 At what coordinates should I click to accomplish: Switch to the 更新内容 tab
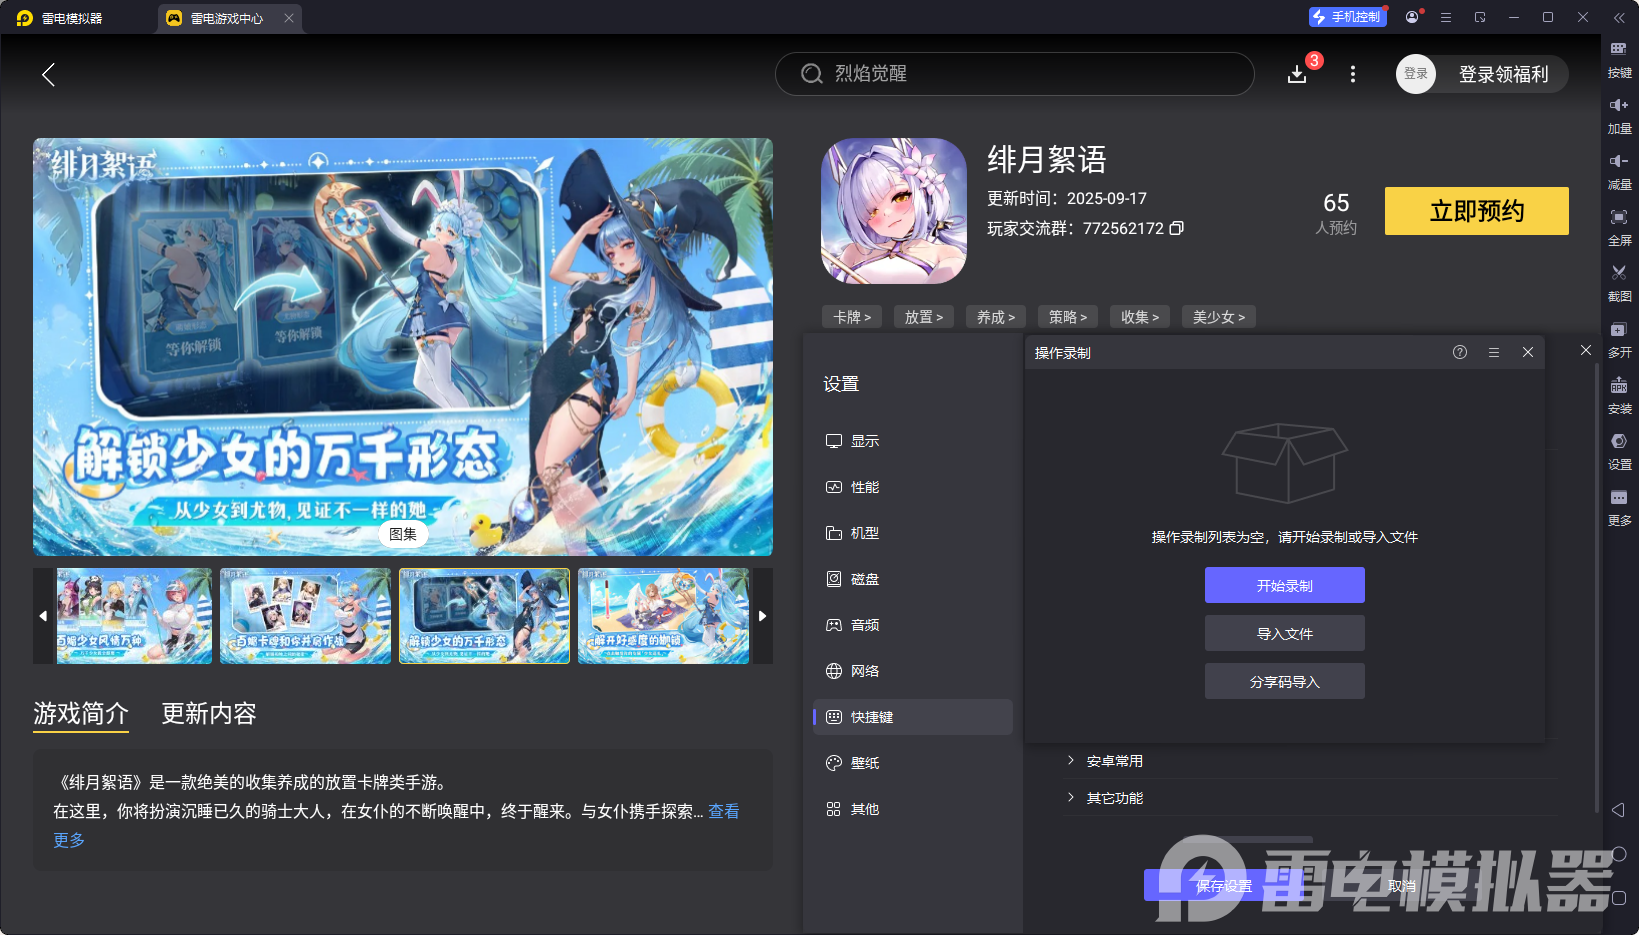[208, 714]
